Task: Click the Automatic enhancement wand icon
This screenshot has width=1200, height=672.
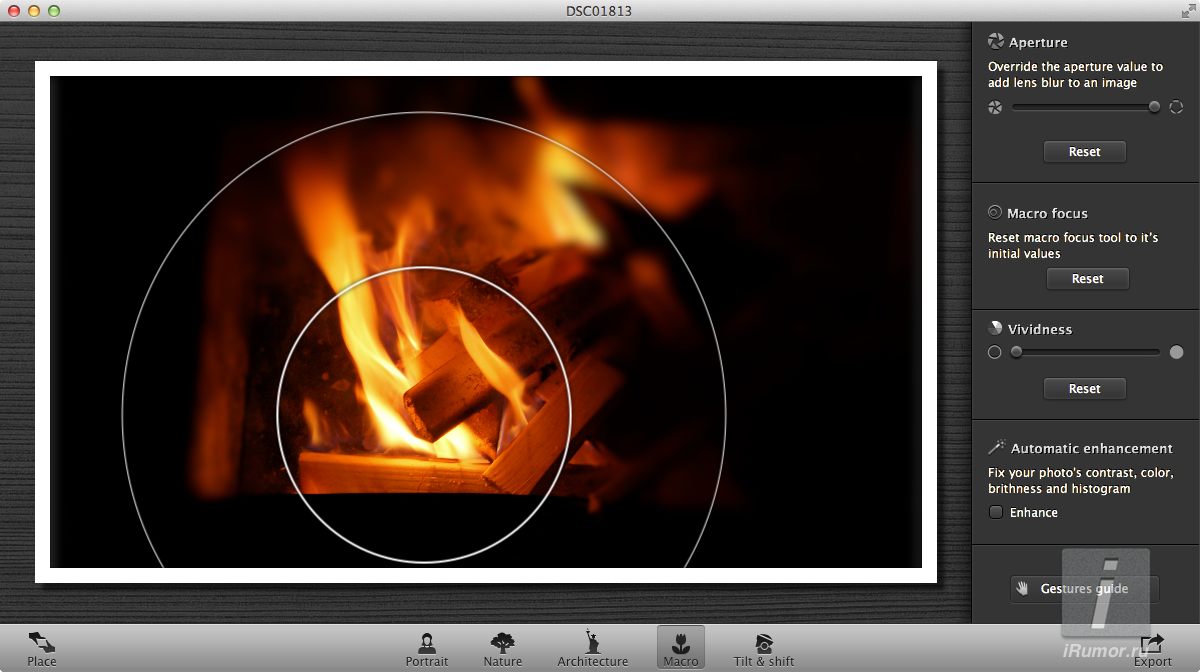Action: [996, 447]
